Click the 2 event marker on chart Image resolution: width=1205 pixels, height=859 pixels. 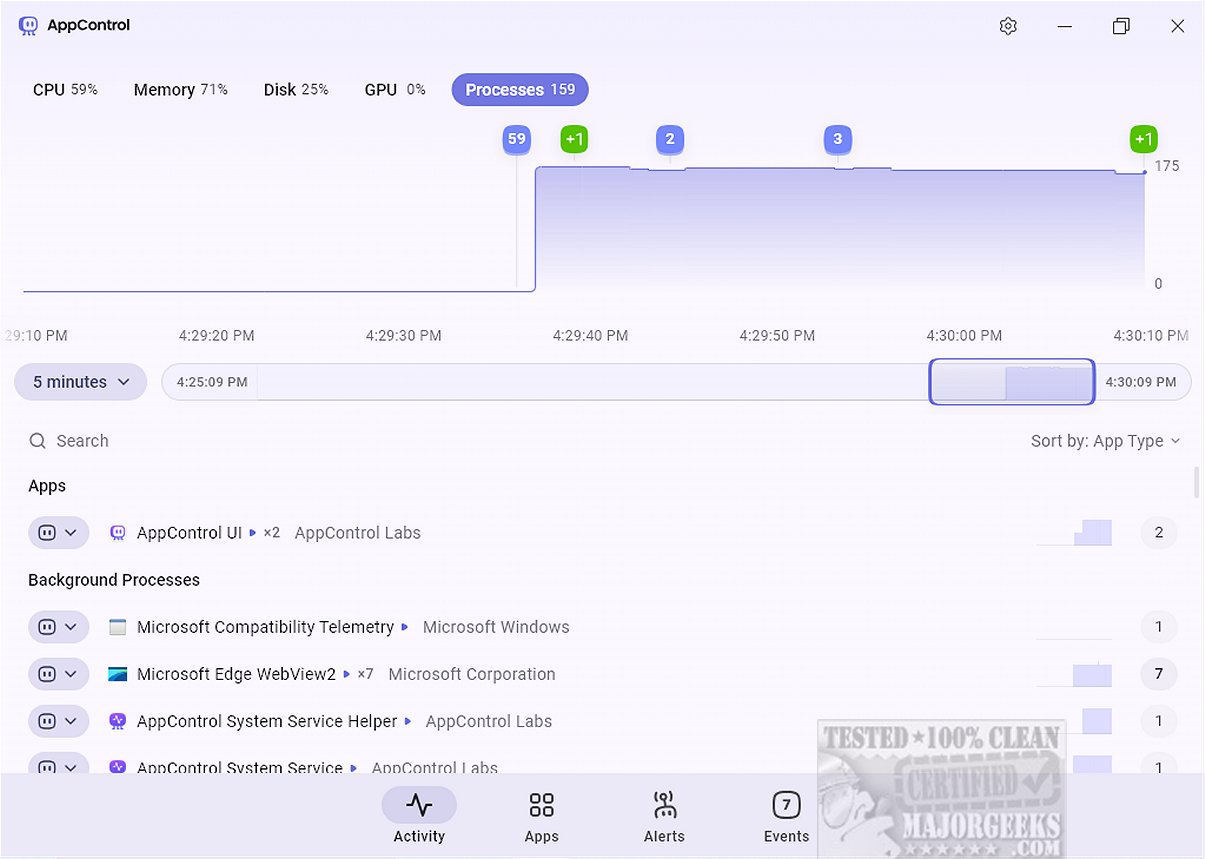(670, 140)
